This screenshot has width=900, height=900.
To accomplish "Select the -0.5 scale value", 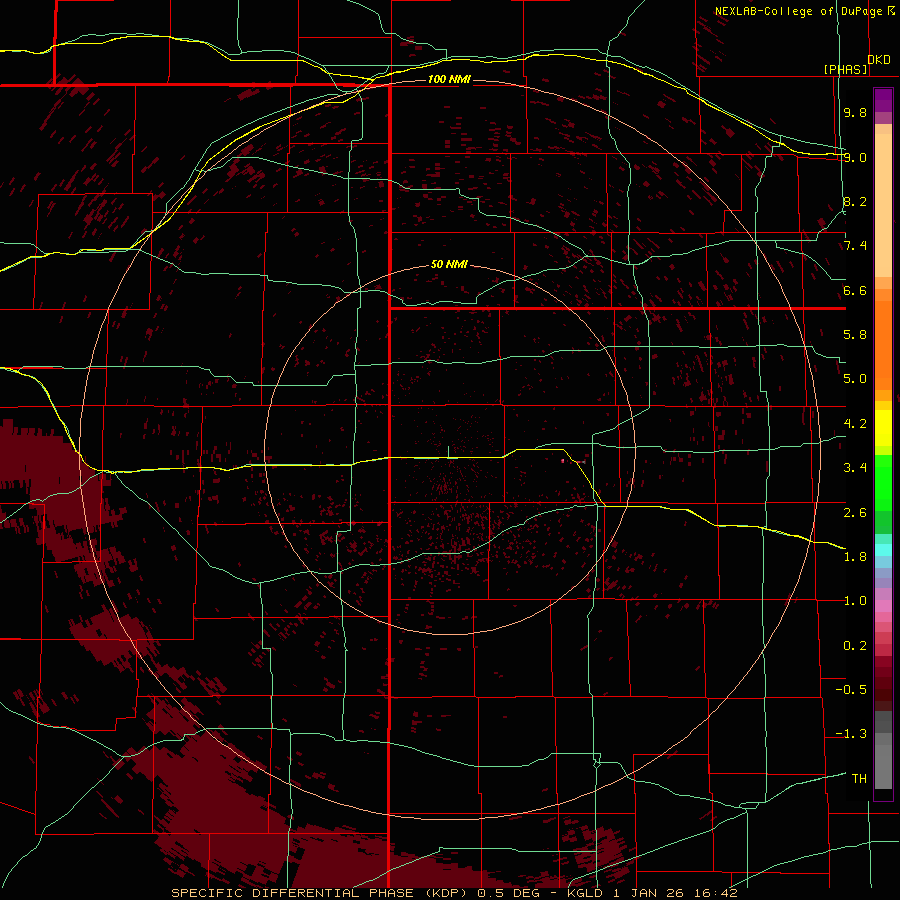I will pyautogui.click(x=851, y=690).
